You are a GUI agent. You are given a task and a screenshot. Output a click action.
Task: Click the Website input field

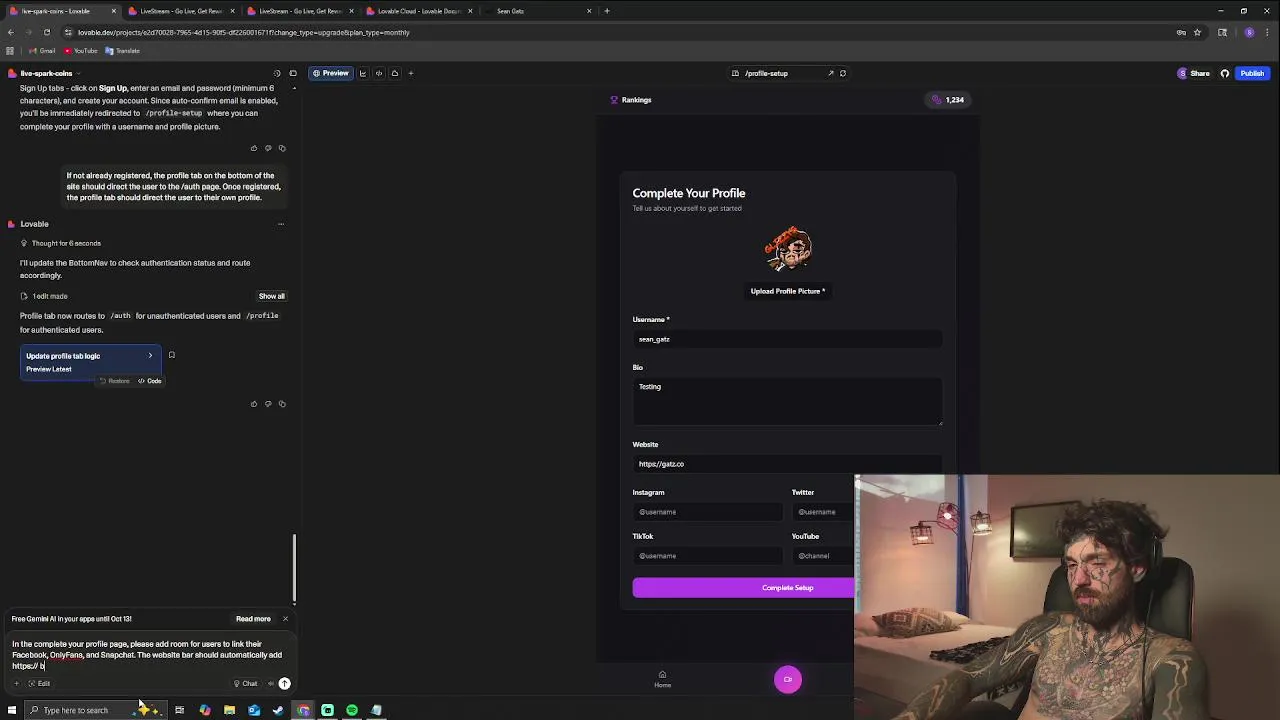[787, 464]
